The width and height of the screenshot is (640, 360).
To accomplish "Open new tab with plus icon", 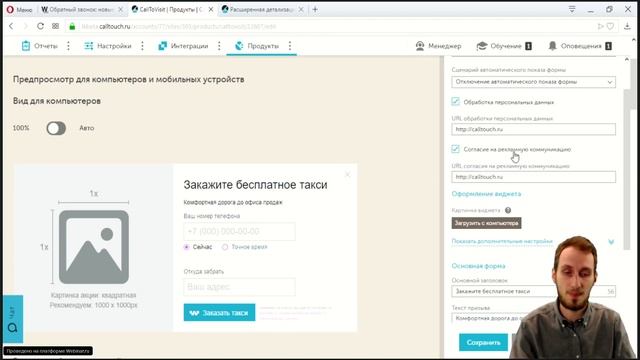I will (315, 9).
